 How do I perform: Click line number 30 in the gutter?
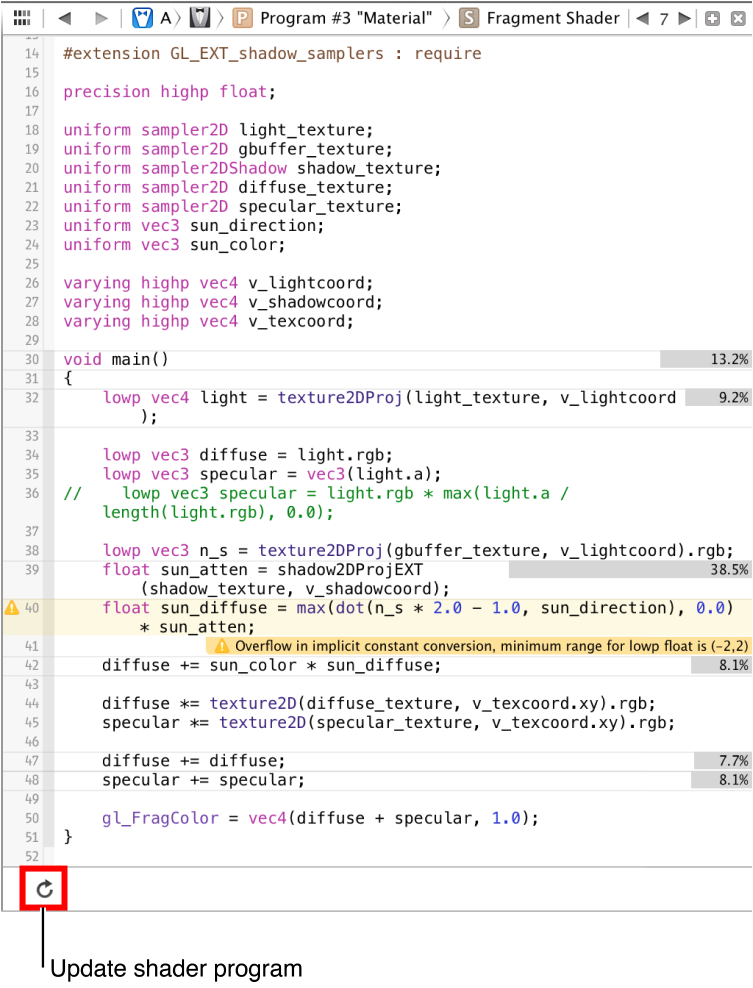31,360
